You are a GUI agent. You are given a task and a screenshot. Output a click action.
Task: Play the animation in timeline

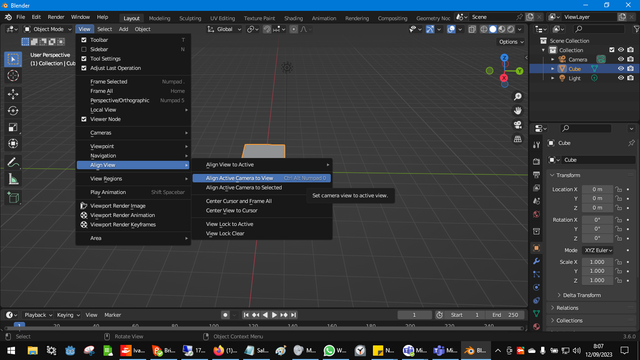274,315
